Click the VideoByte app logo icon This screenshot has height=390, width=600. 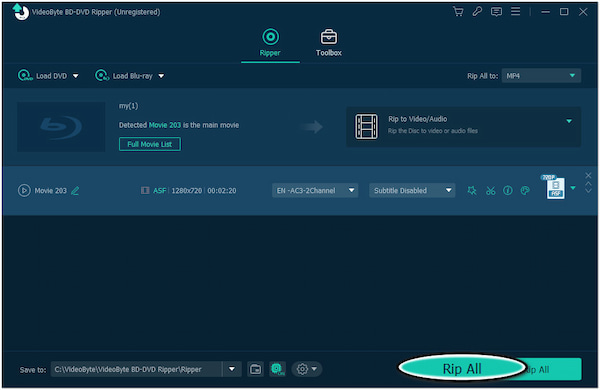pyautogui.click(x=20, y=11)
